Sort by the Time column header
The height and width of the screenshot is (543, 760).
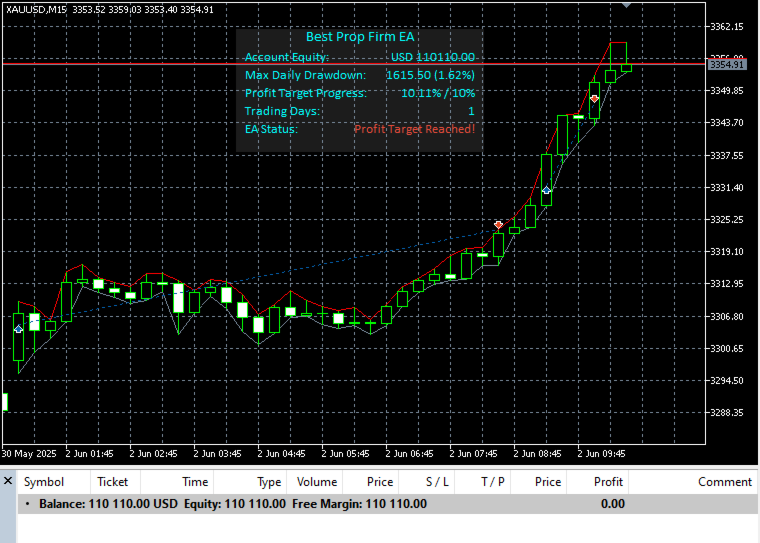pyautogui.click(x=195, y=482)
